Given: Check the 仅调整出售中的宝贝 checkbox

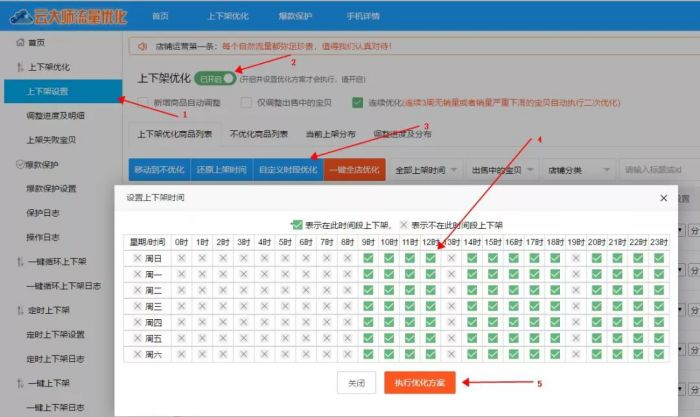Looking at the screenshot, I should point(246,102).
